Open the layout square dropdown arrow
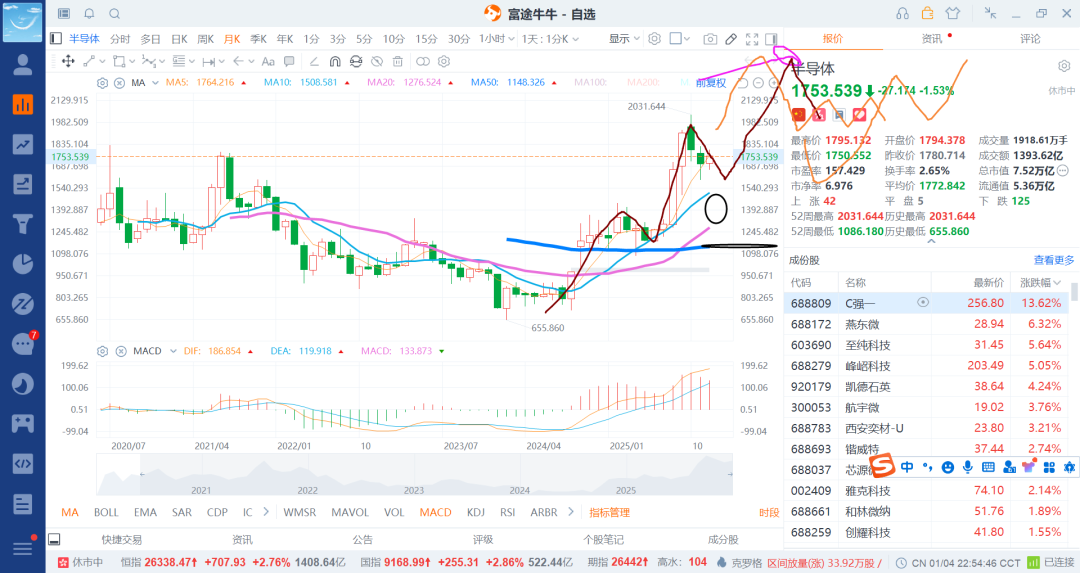Viewport: 1080px width, 573px height. tap(687, 39)
